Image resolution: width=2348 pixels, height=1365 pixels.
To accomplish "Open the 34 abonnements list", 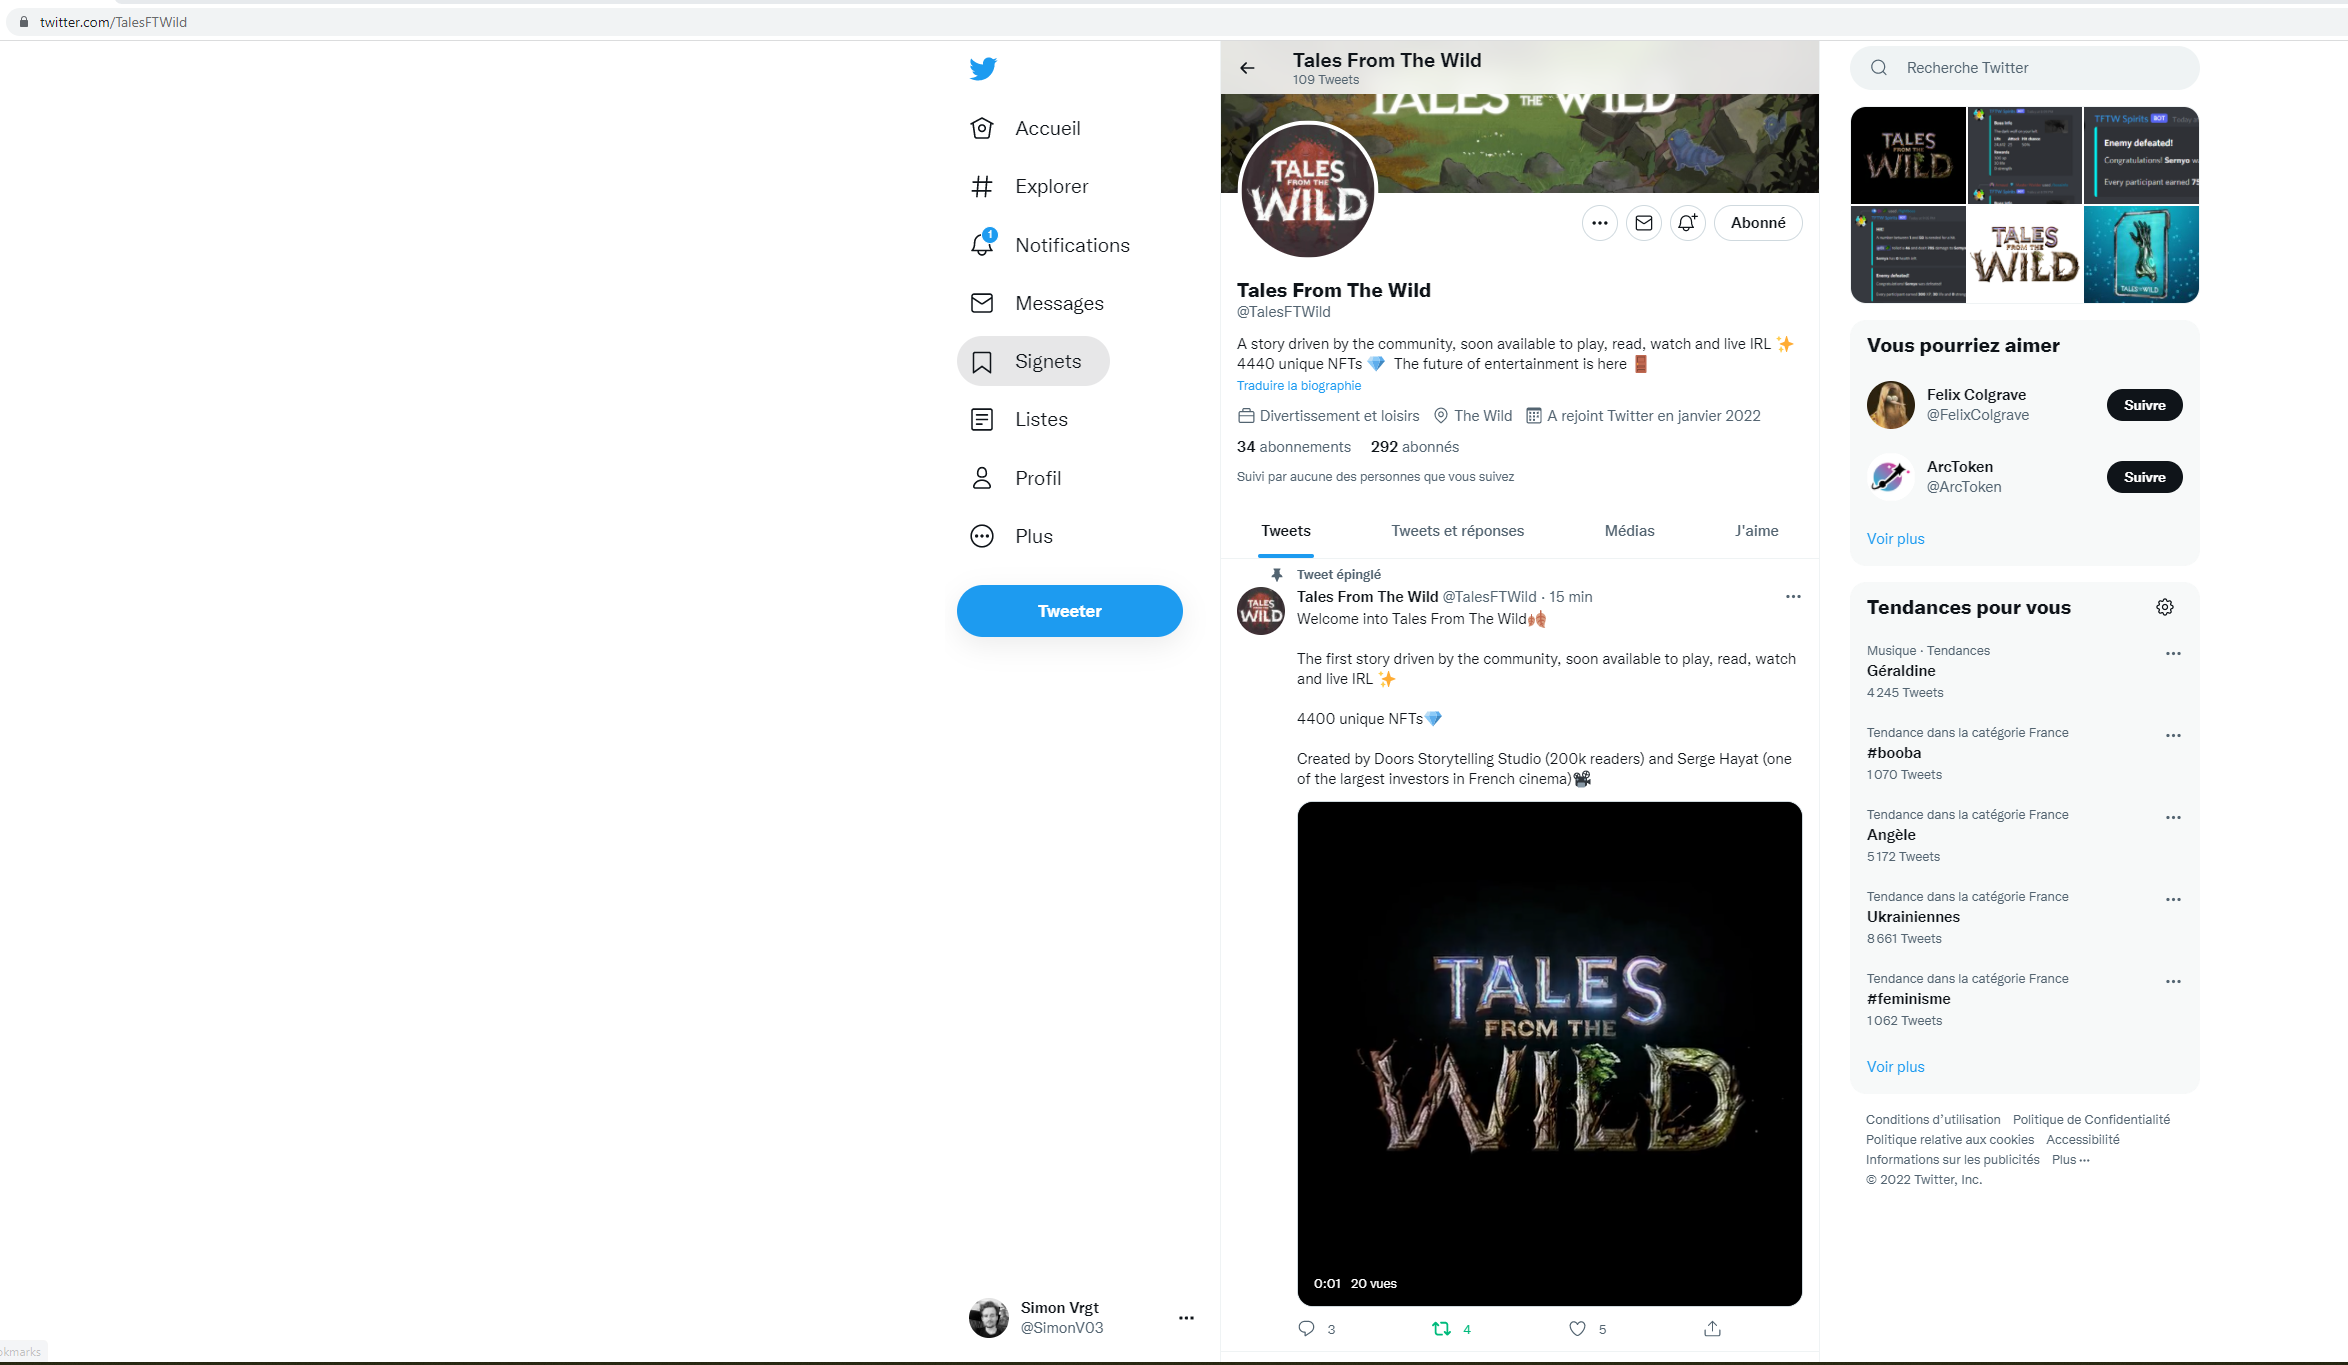I will pos(1293,447).
